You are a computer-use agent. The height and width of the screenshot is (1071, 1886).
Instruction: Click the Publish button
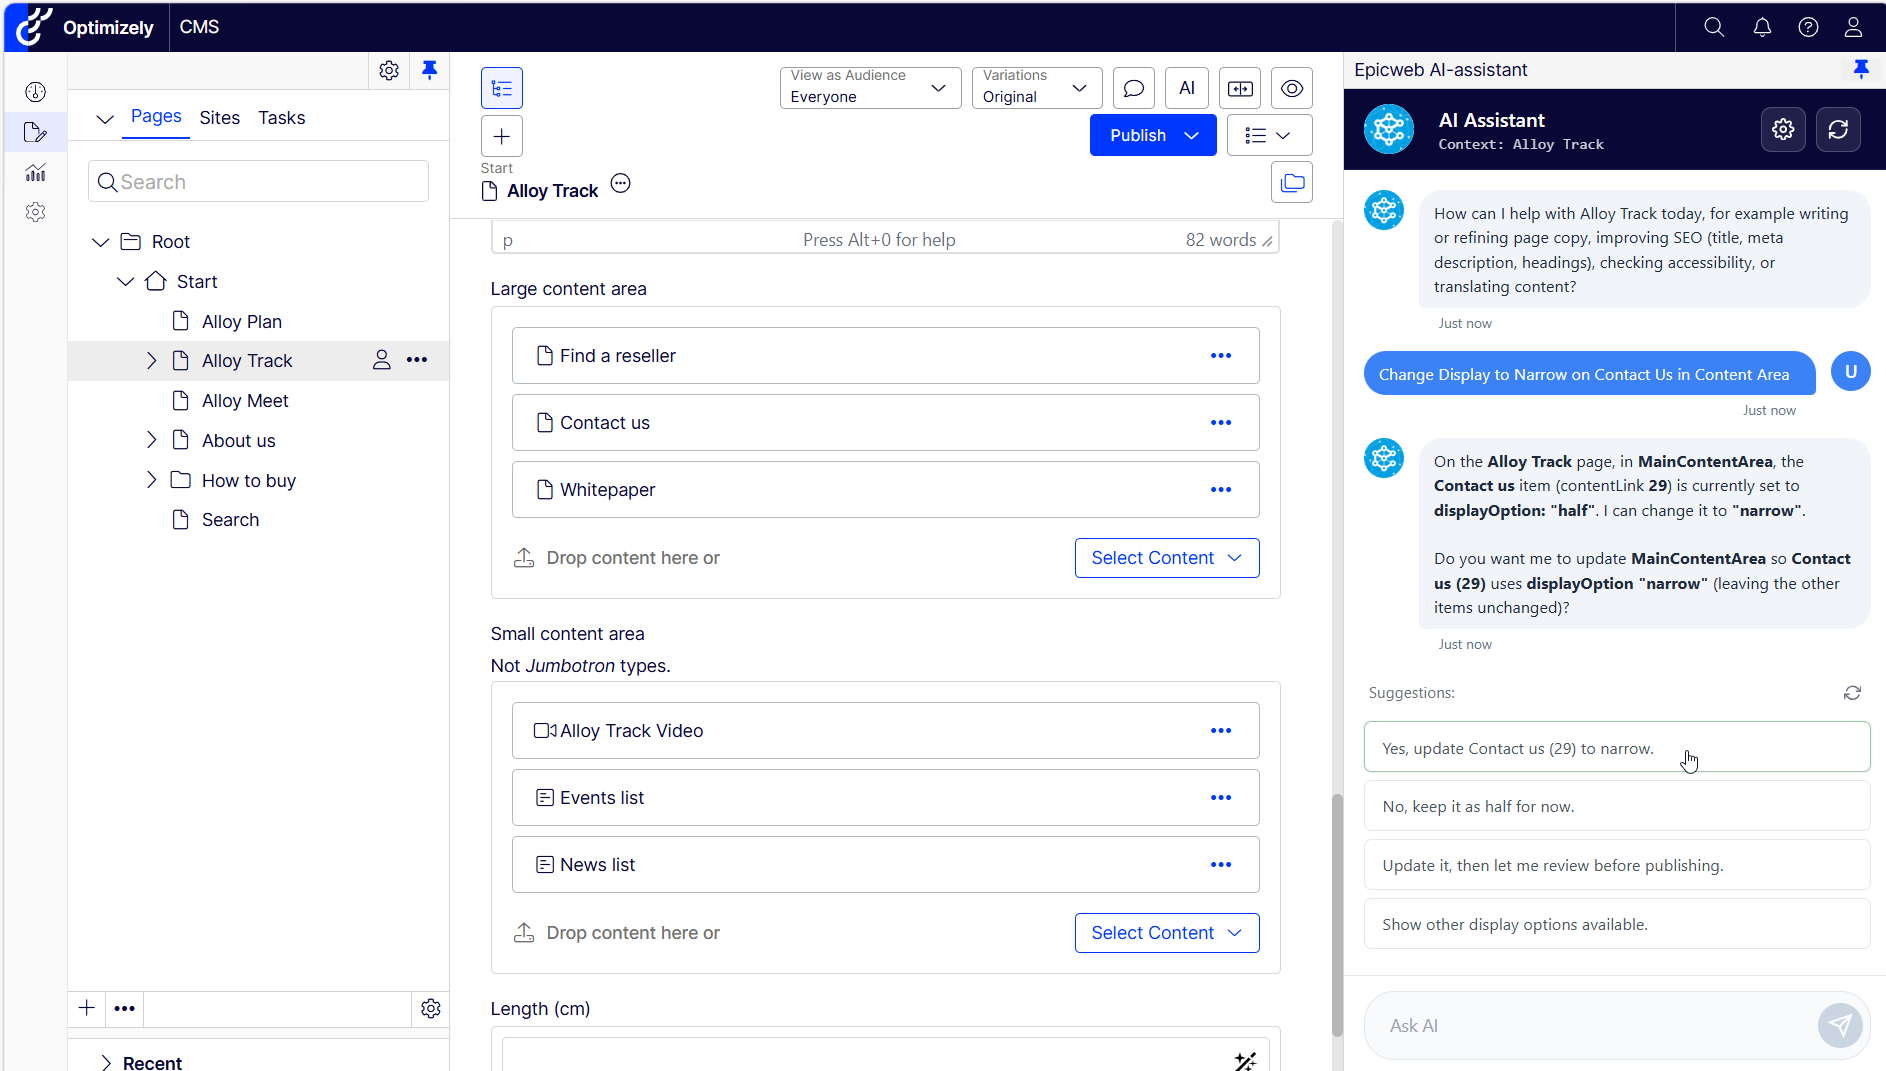(1137, 135)
